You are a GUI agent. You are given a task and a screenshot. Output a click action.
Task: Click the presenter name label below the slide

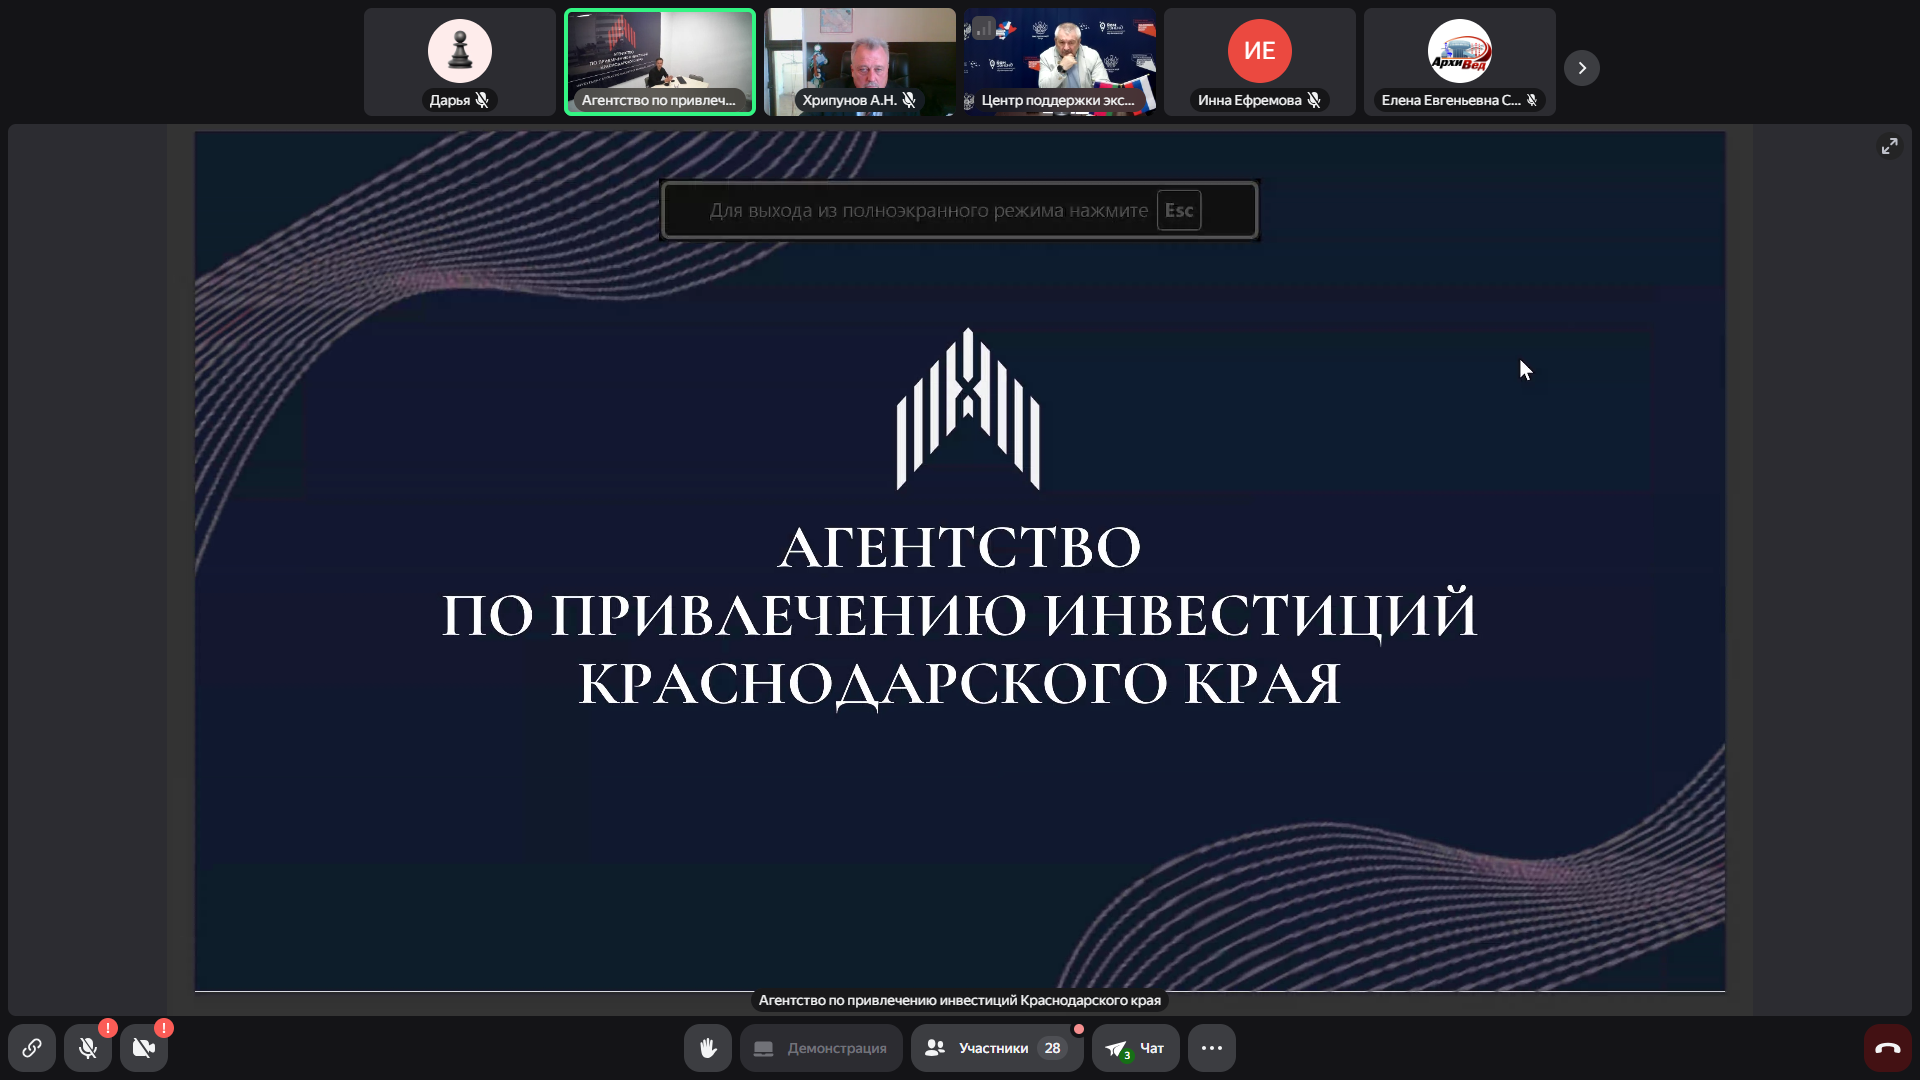[x=960, y=1000]
